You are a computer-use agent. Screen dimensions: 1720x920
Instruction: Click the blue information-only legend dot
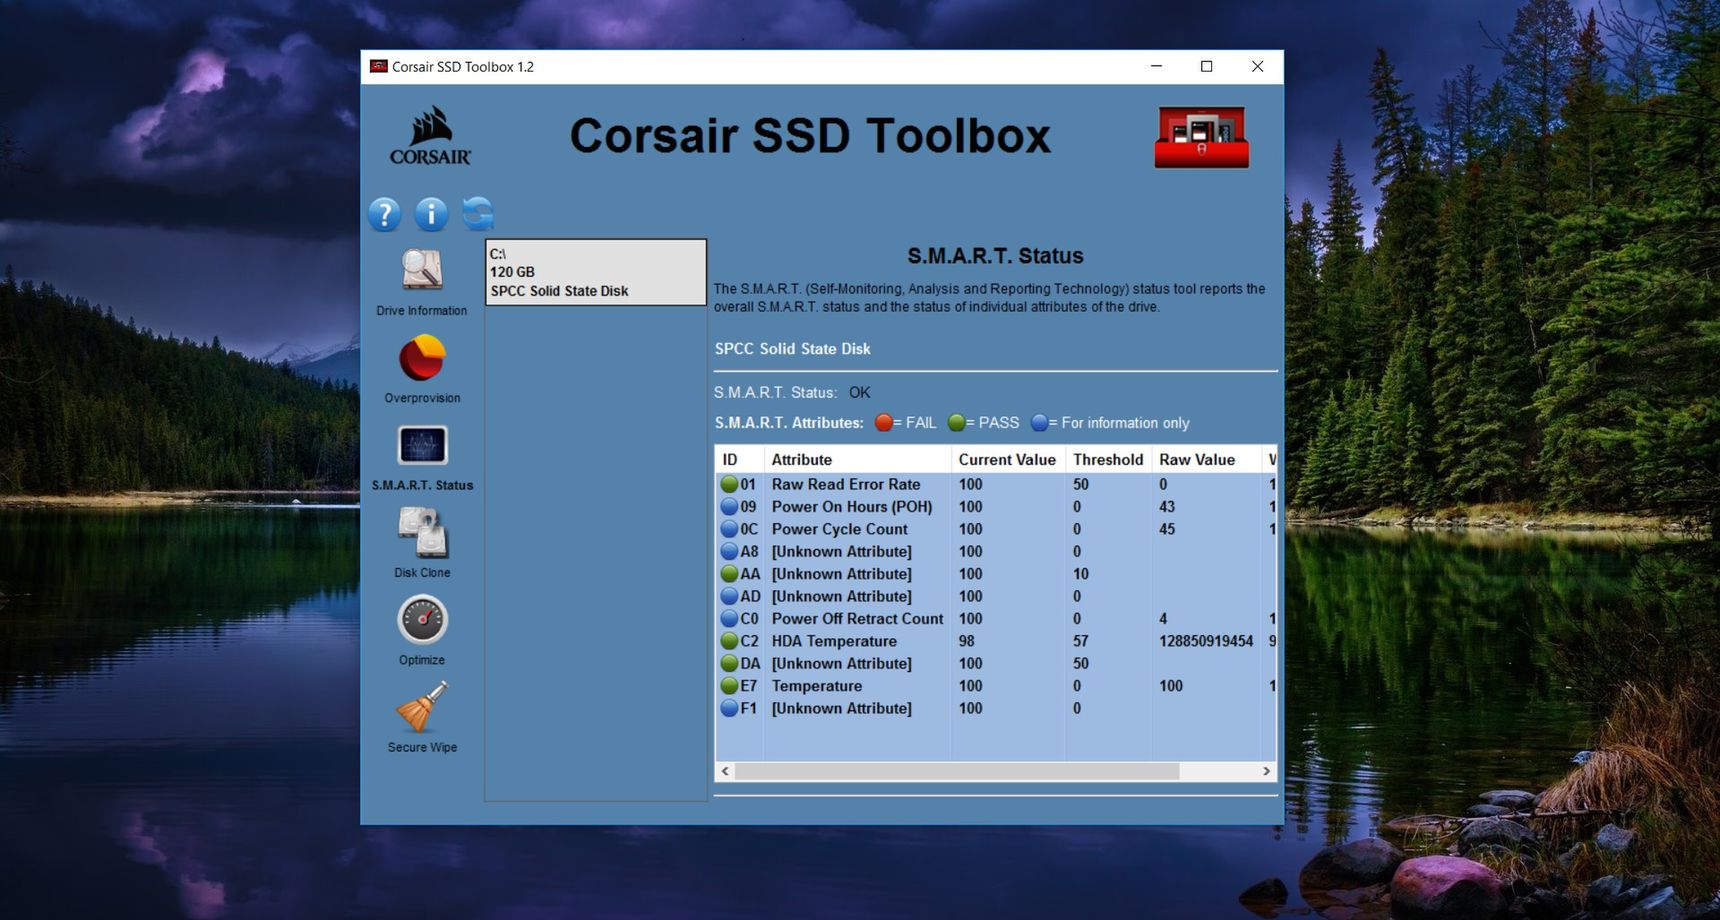pyautogui.click(x=1039, y=423)
